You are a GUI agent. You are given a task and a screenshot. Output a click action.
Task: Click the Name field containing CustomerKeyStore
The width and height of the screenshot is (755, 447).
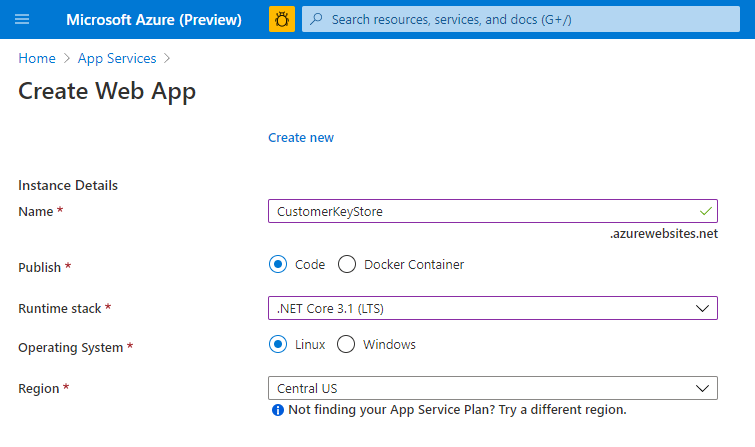(493, 211)
